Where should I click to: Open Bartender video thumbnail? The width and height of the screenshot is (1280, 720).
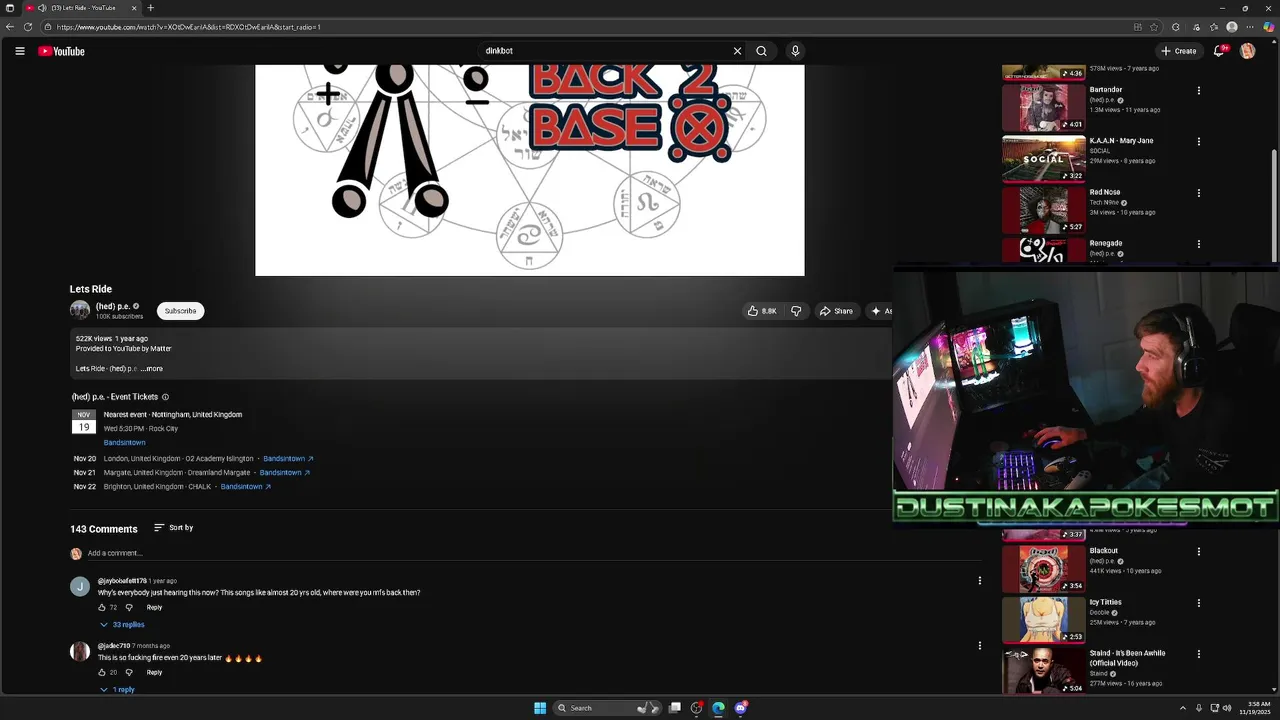[1043, 106]
